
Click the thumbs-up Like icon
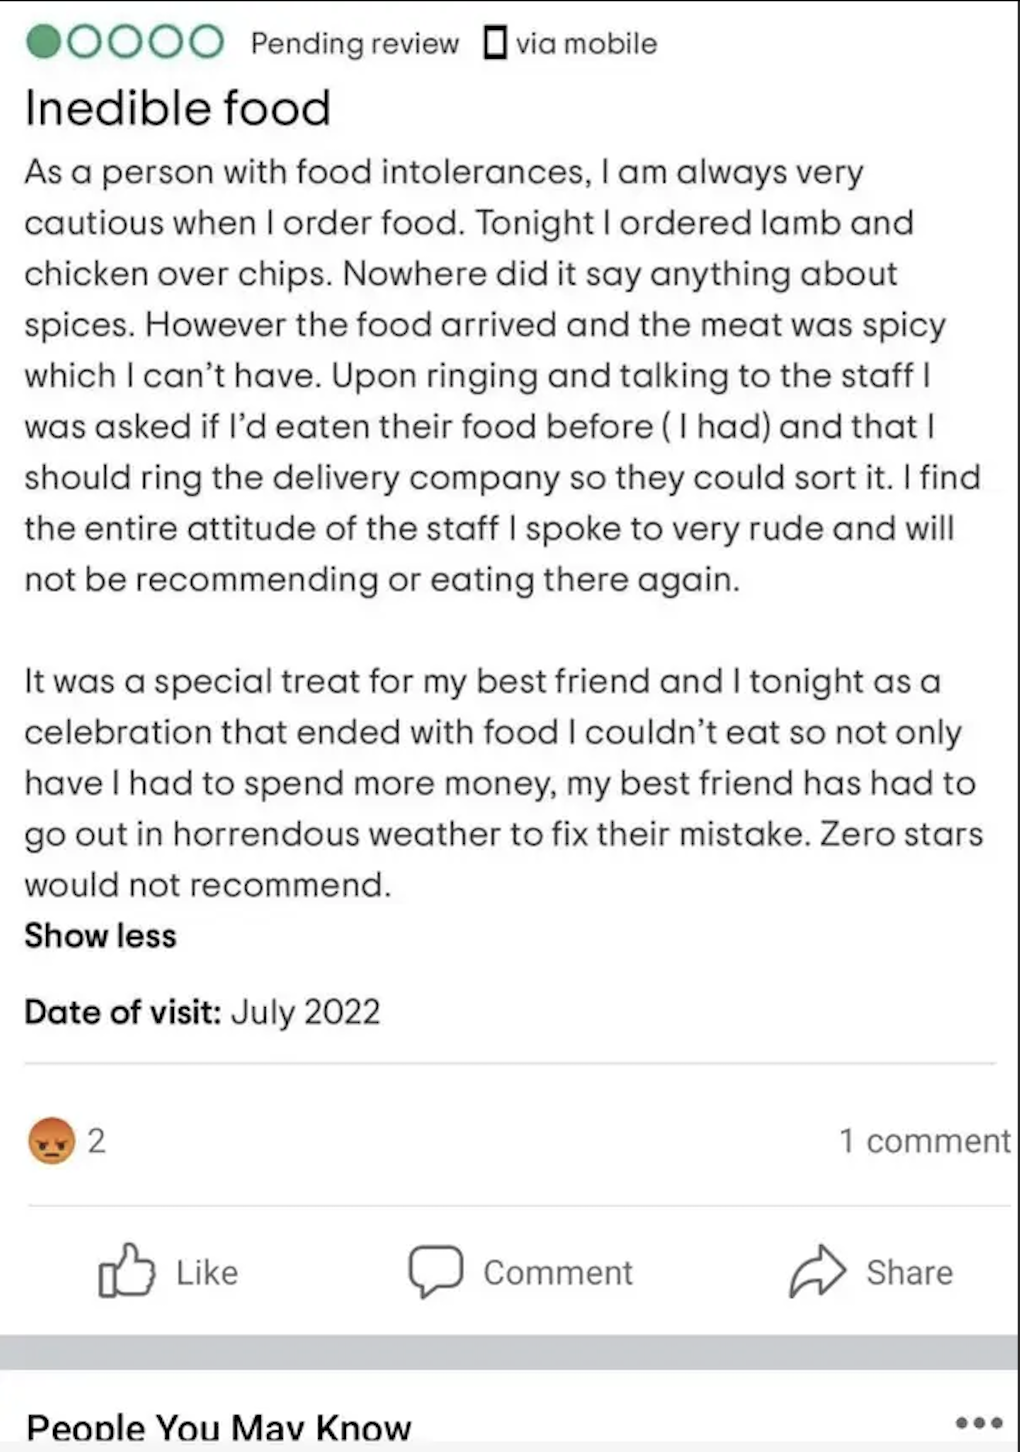click(127, 1271)
